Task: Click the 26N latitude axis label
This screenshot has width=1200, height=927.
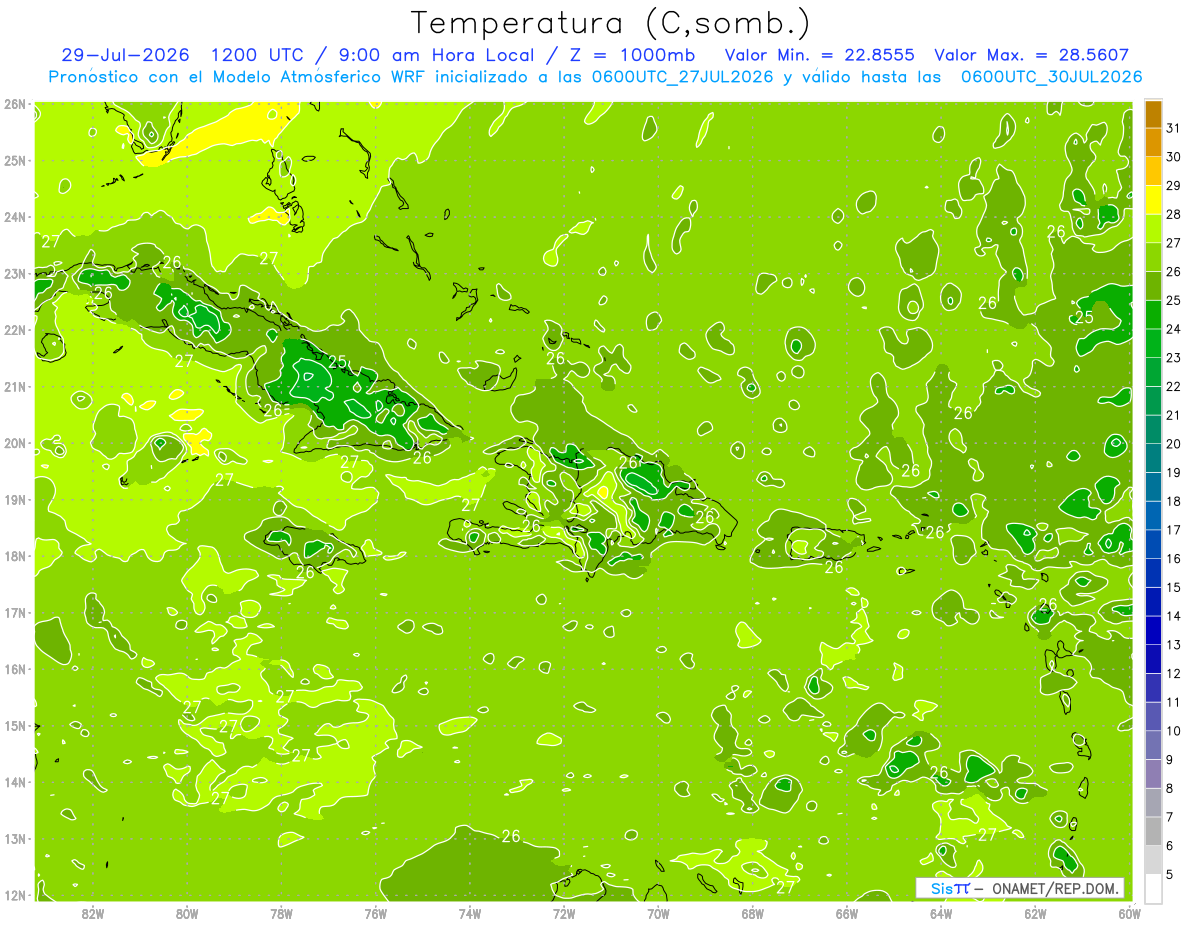Action: click(x=14, y=103)
